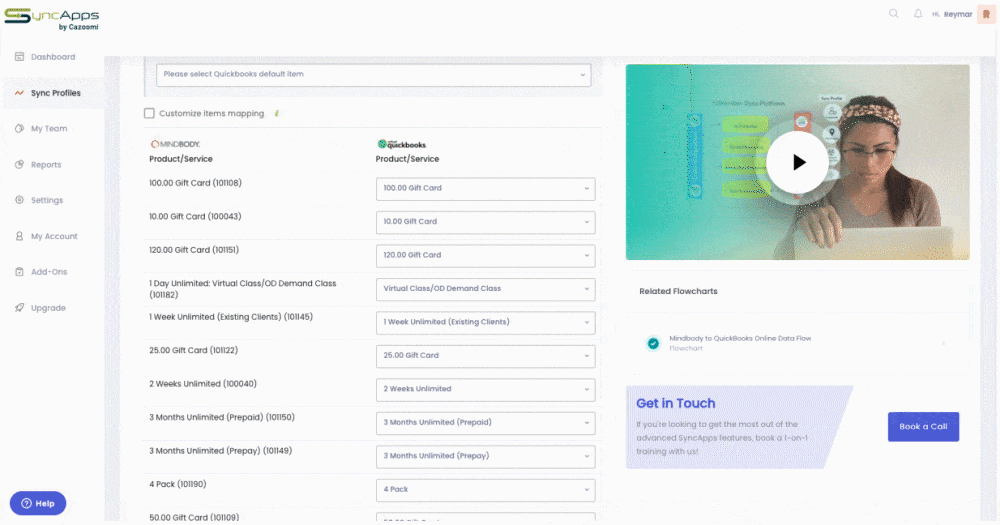1000x525 pixels.
Task: Click the Dashboard sidebar icon
Action: 19,57
